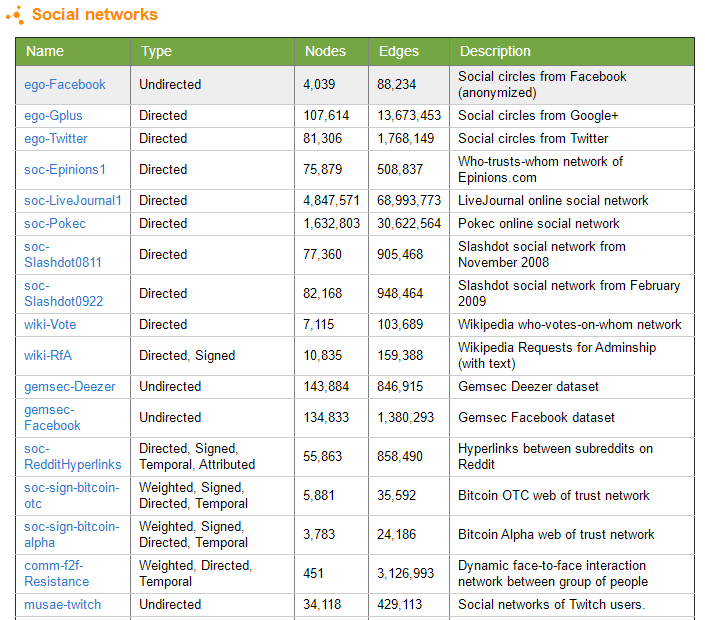Open the soc-Pokec dataset link

coord(55,223)
